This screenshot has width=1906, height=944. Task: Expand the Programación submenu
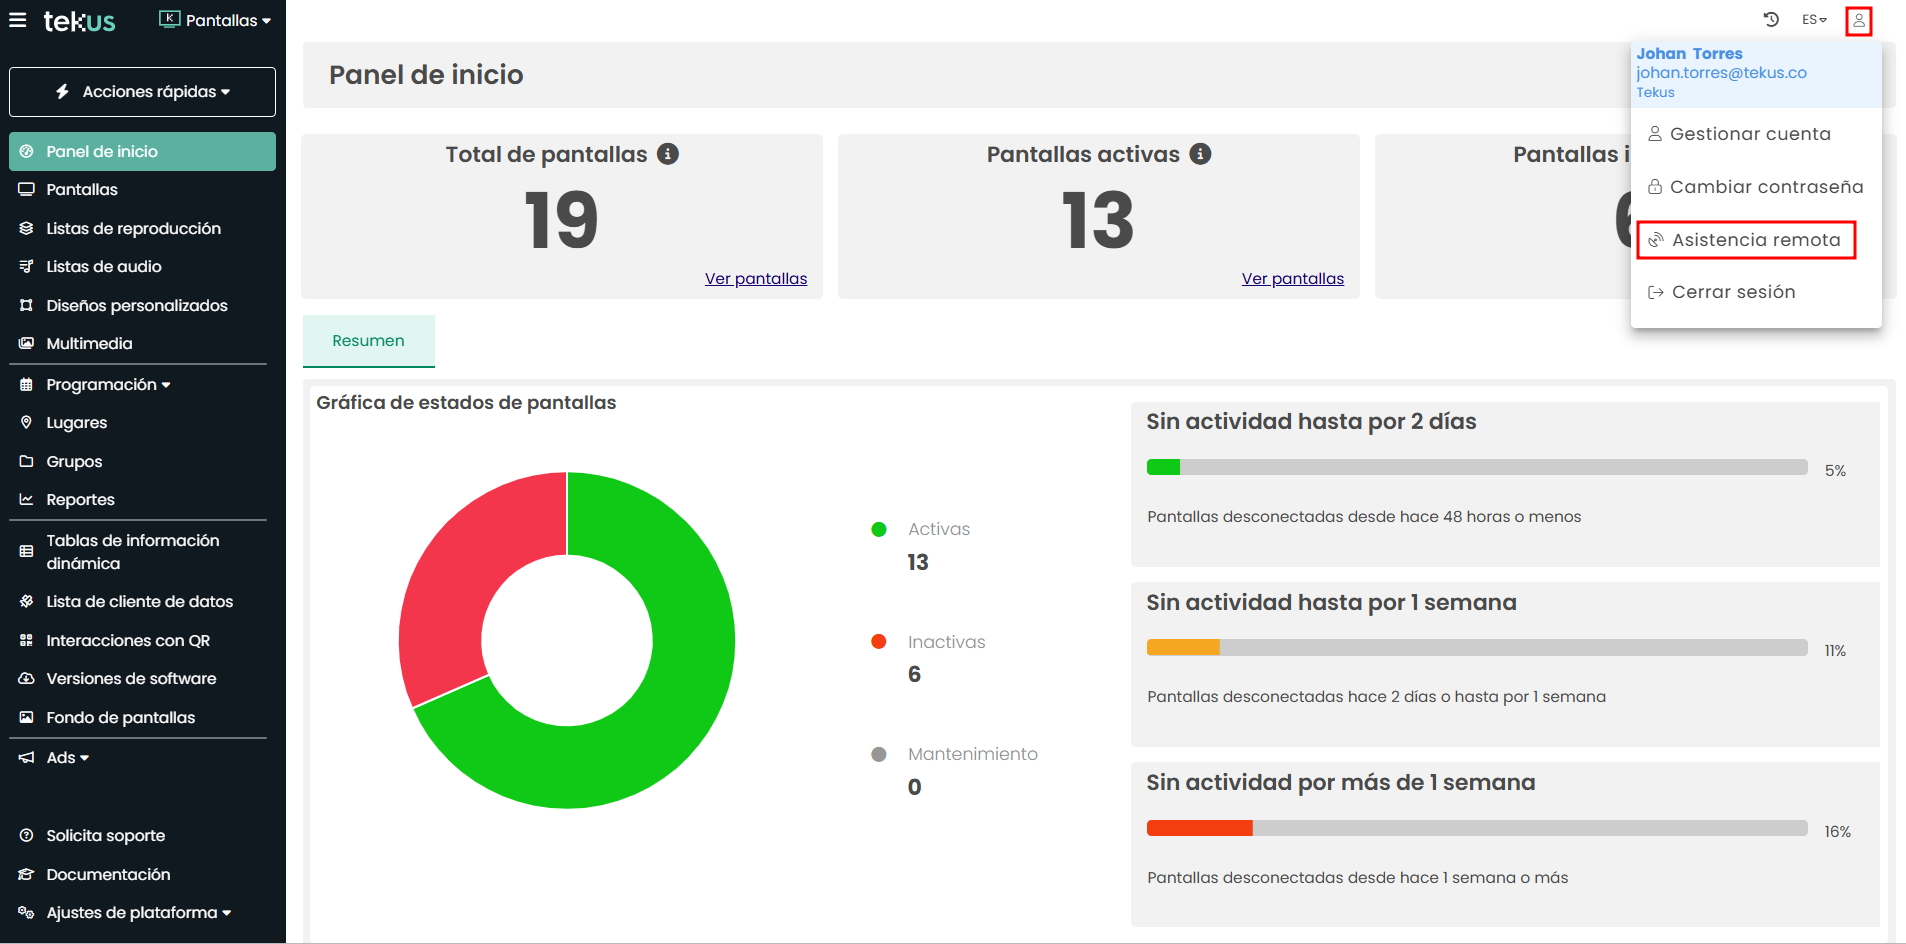[107, 385]
